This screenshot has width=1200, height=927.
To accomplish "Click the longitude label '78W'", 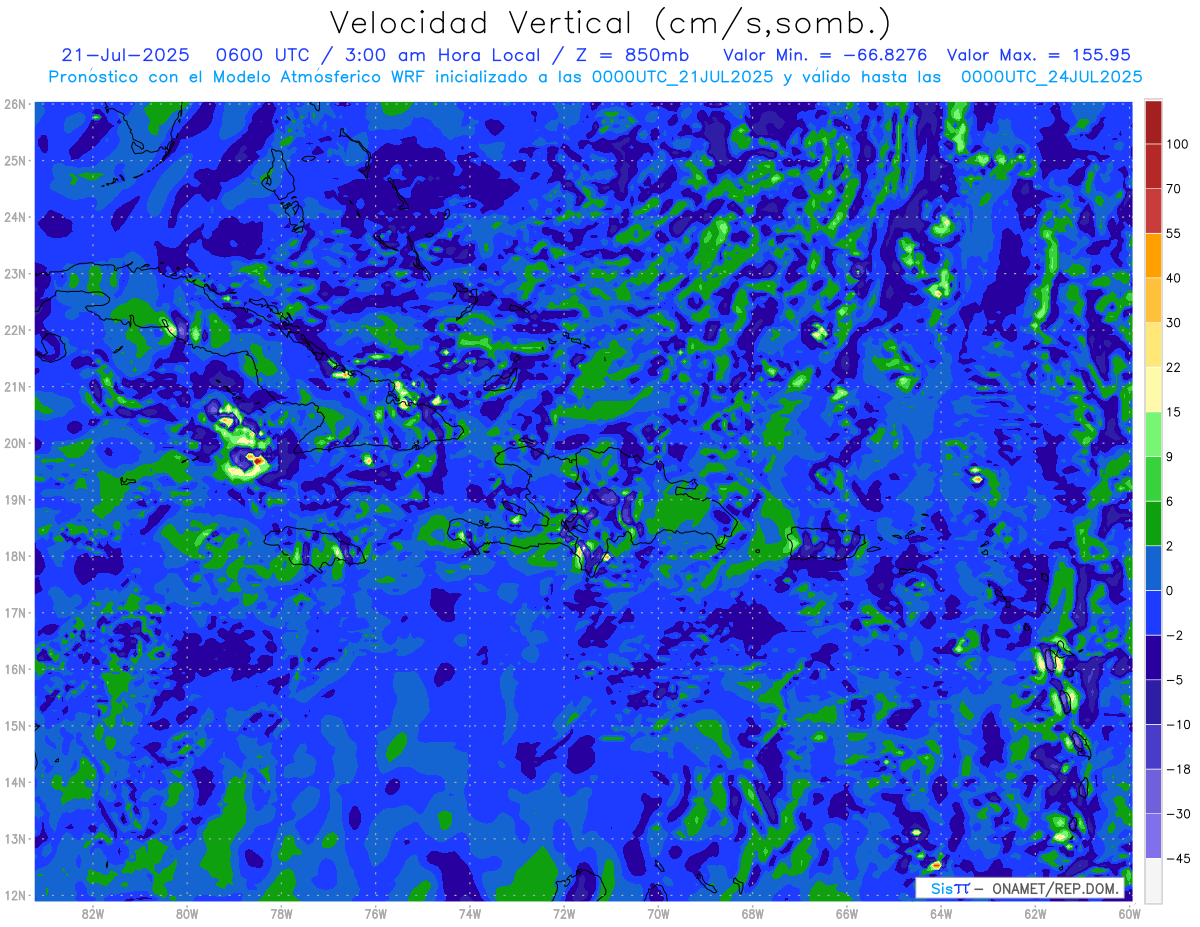I will (281, 913).
